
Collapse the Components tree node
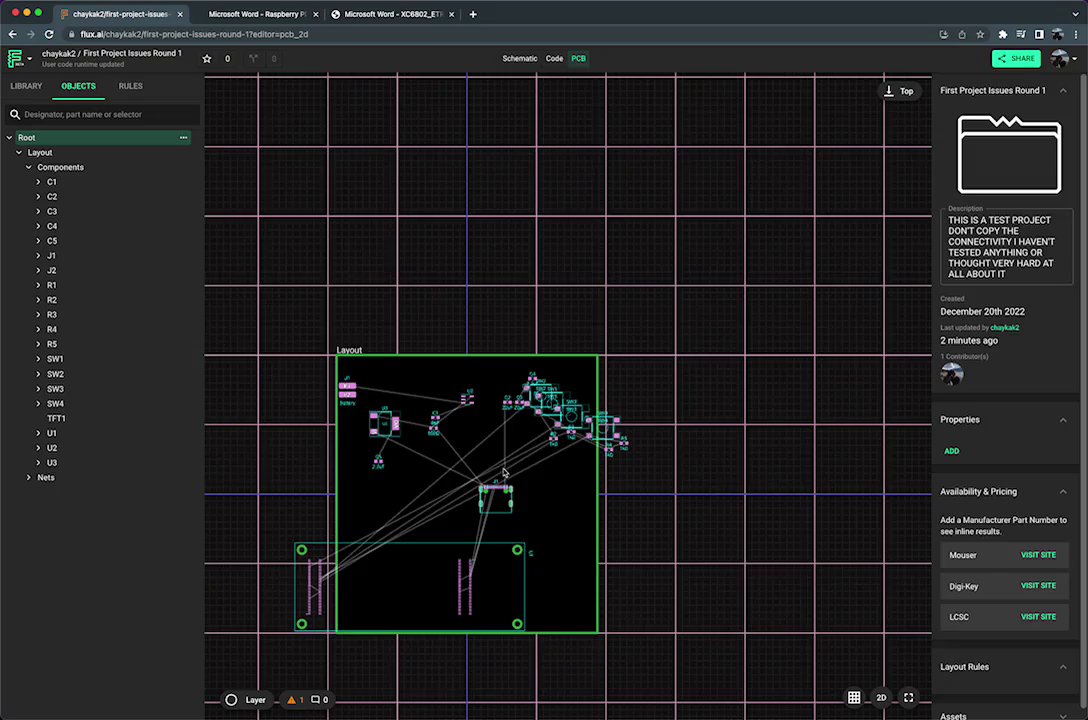[28, 167]
